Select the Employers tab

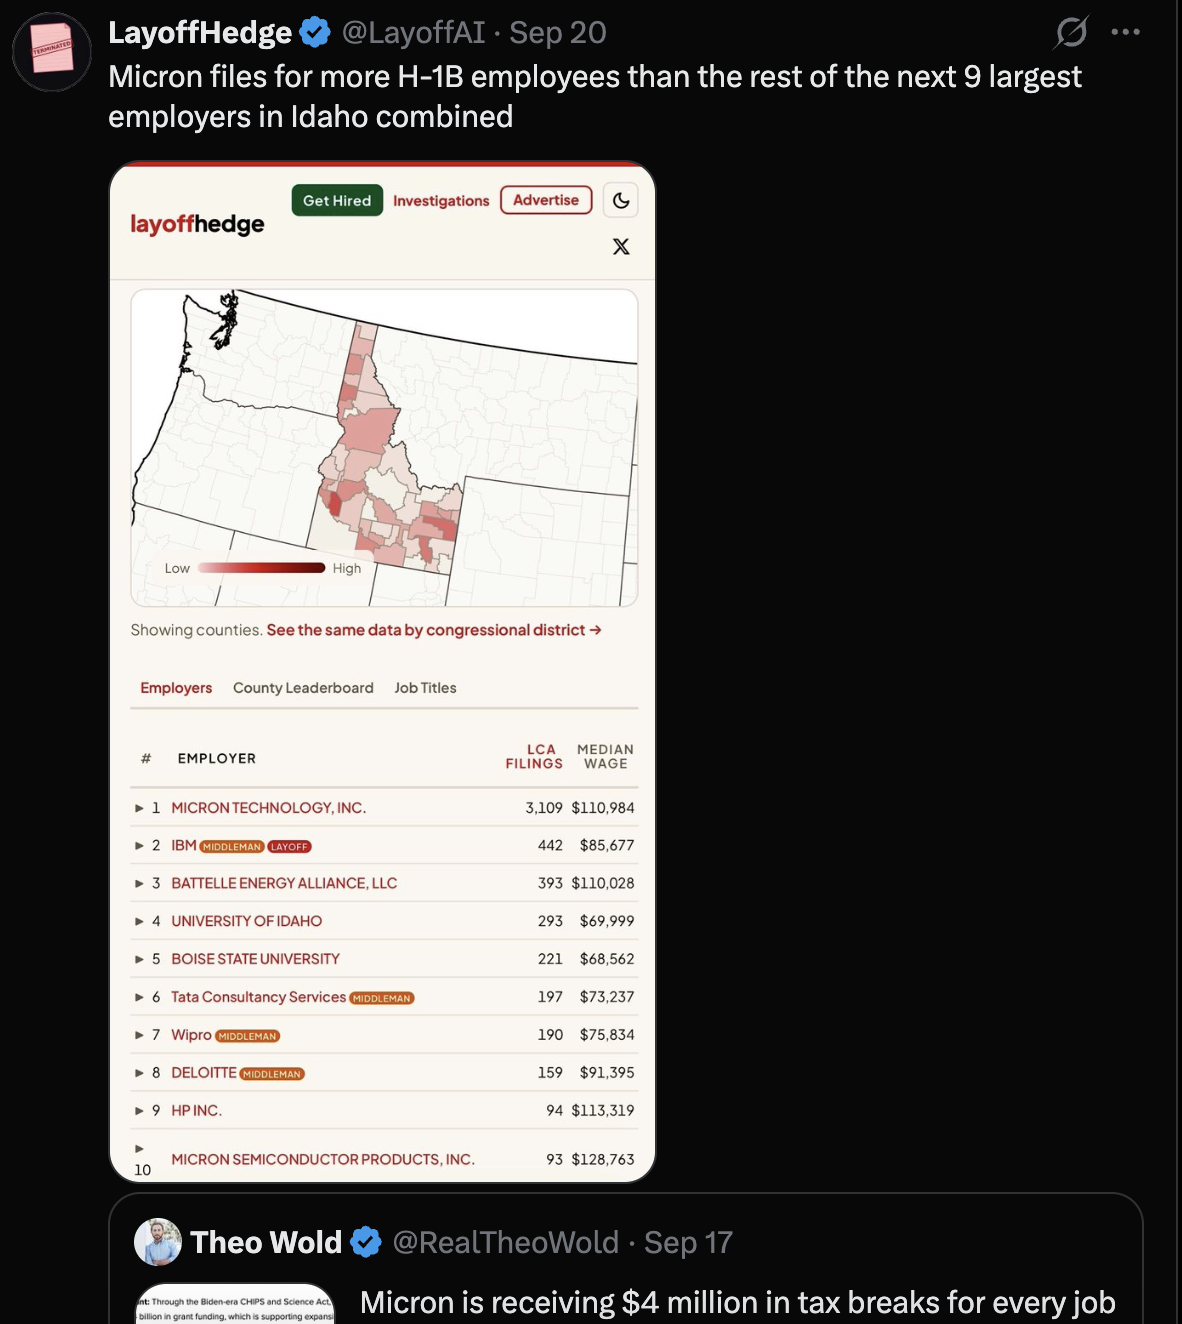point(176,688)
